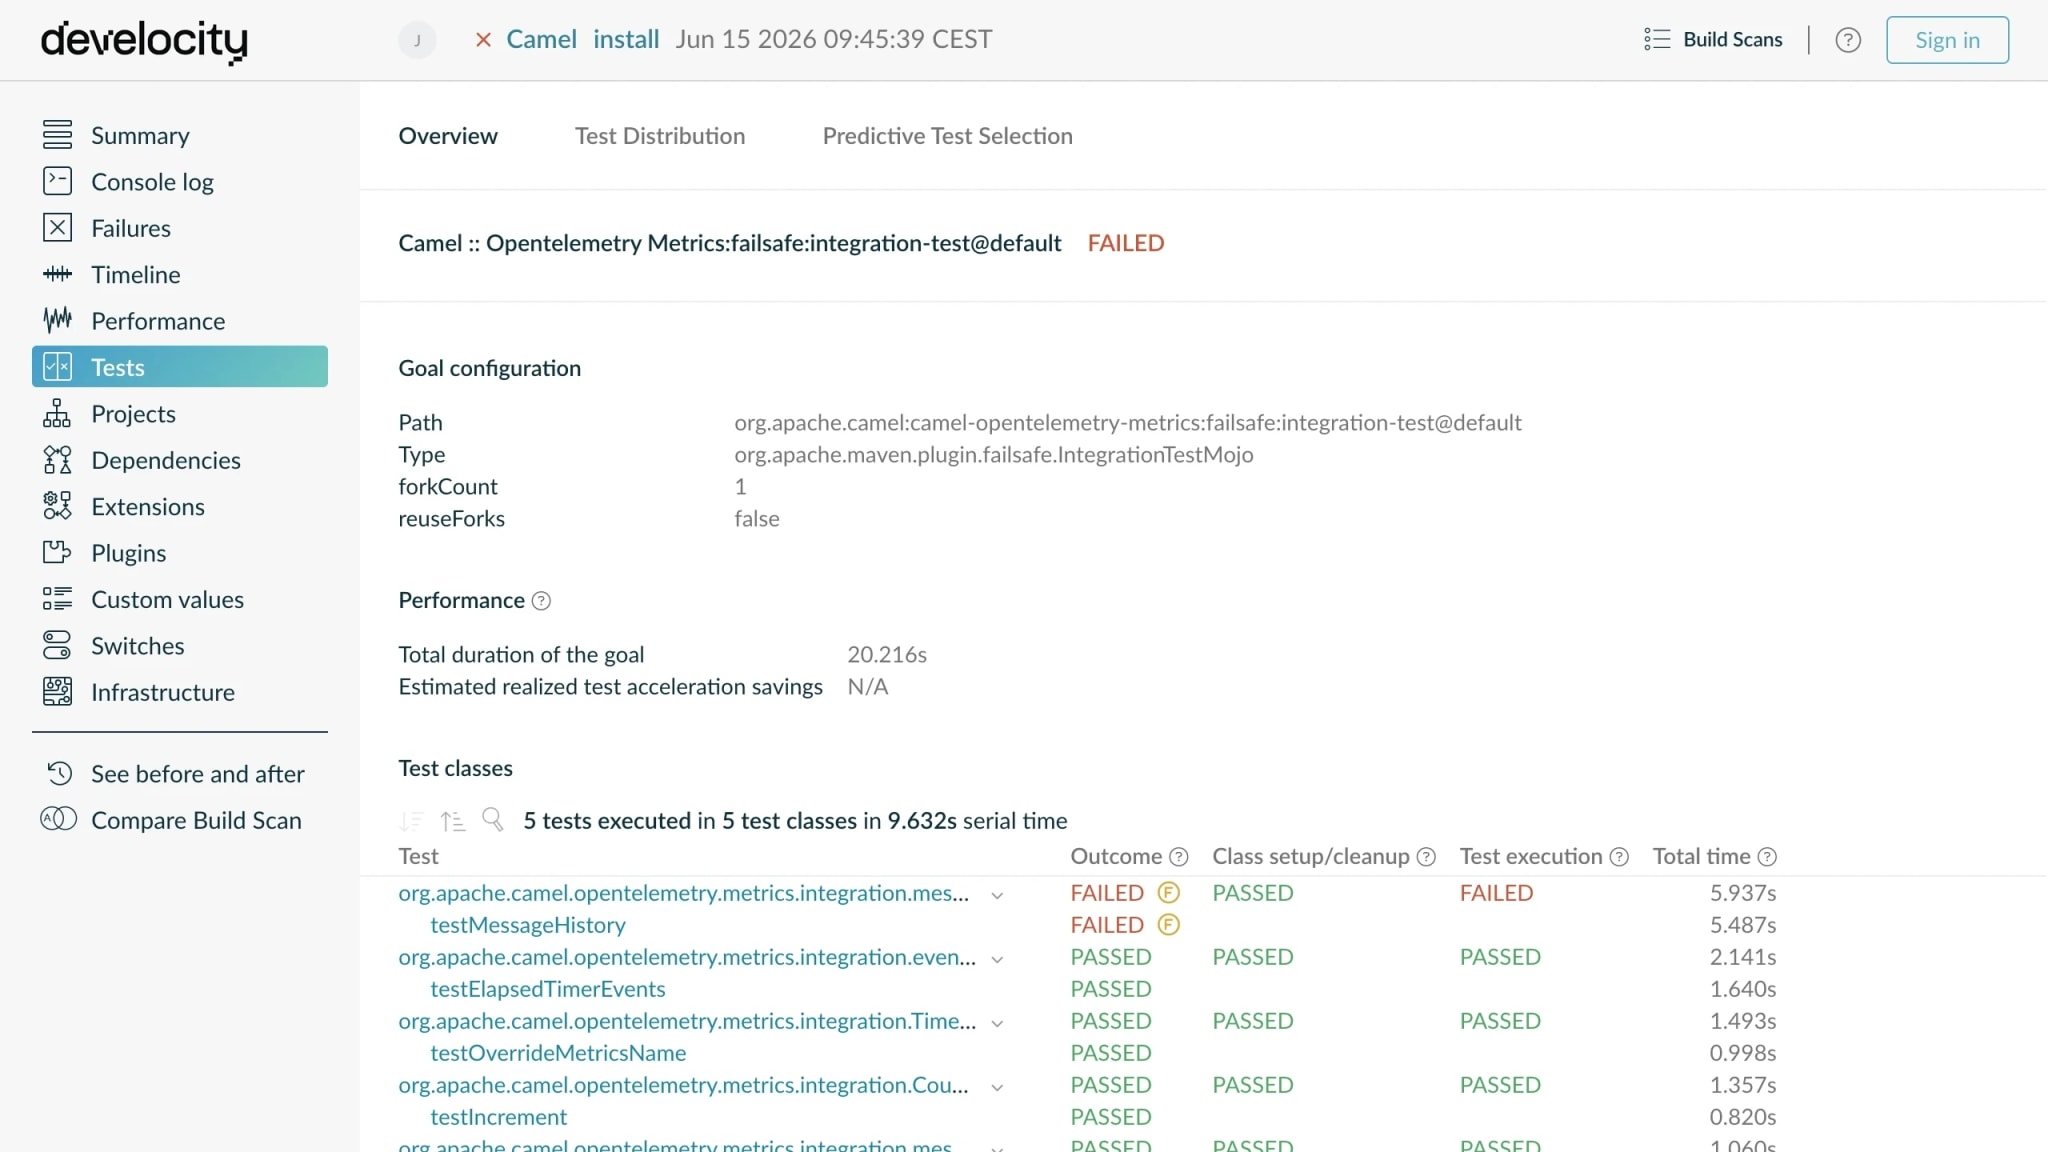Image resolution: width=2048 pixels, height=1152 pixels.
Task: Click the Total time column help icon
Action: [1767, 857]
